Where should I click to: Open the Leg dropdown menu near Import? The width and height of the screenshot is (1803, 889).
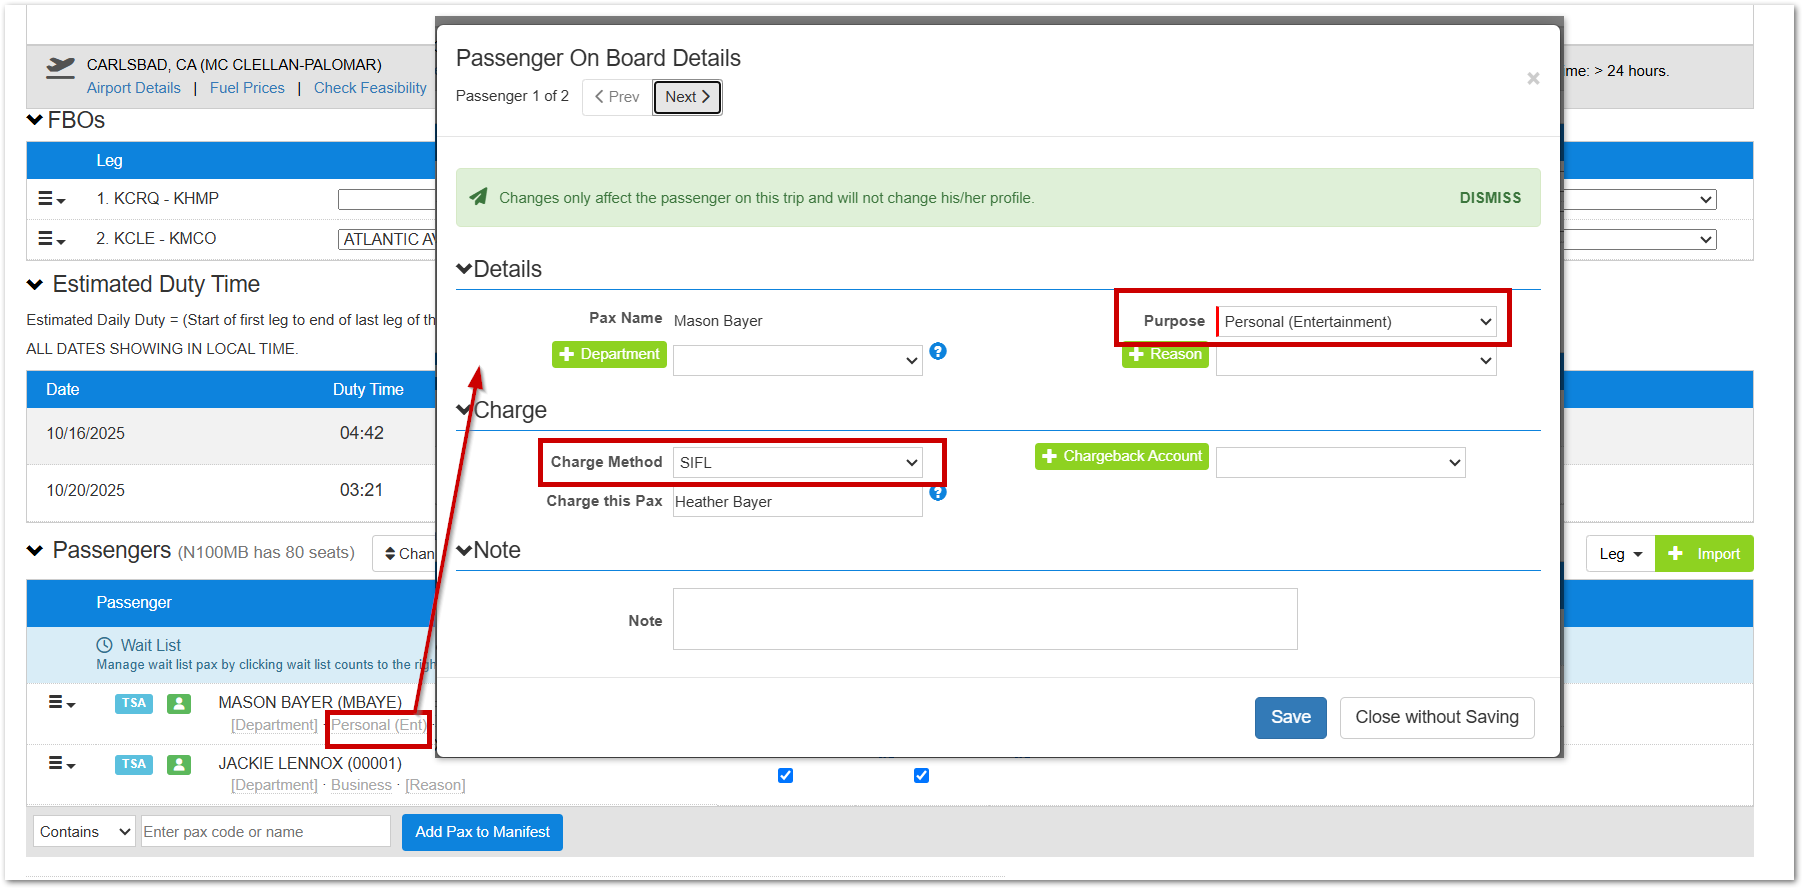[1620, 554]
